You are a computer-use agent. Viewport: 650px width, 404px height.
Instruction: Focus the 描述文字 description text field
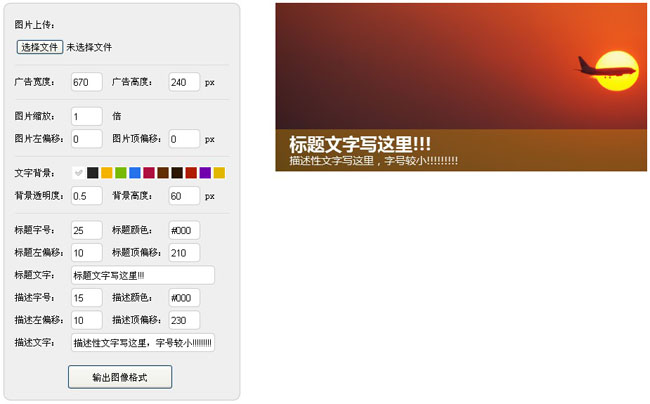pyautogui.click(x=142, y=343)
